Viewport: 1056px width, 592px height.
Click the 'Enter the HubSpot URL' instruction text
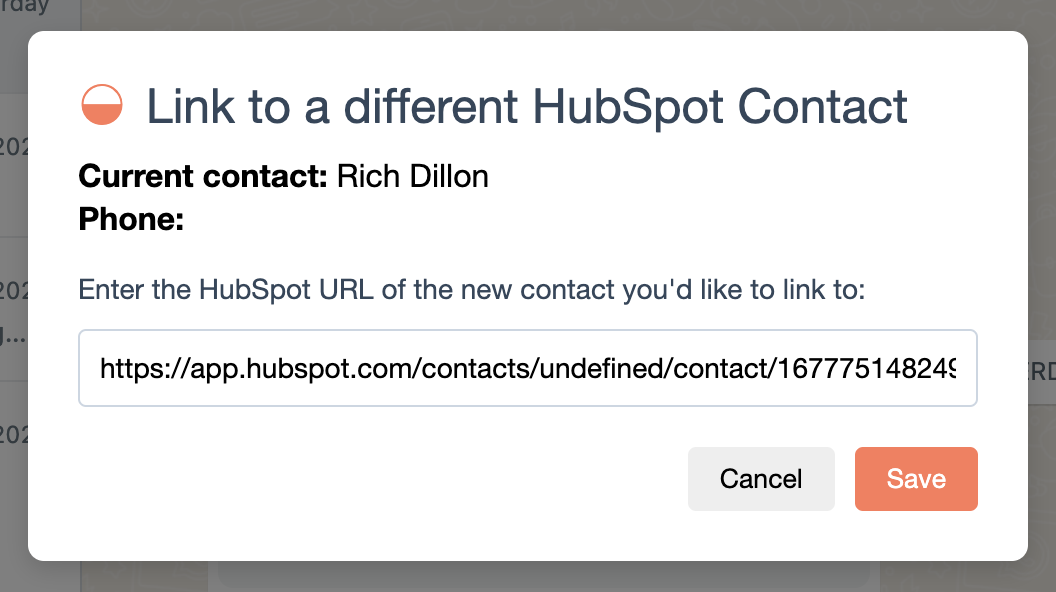(471, 290)
